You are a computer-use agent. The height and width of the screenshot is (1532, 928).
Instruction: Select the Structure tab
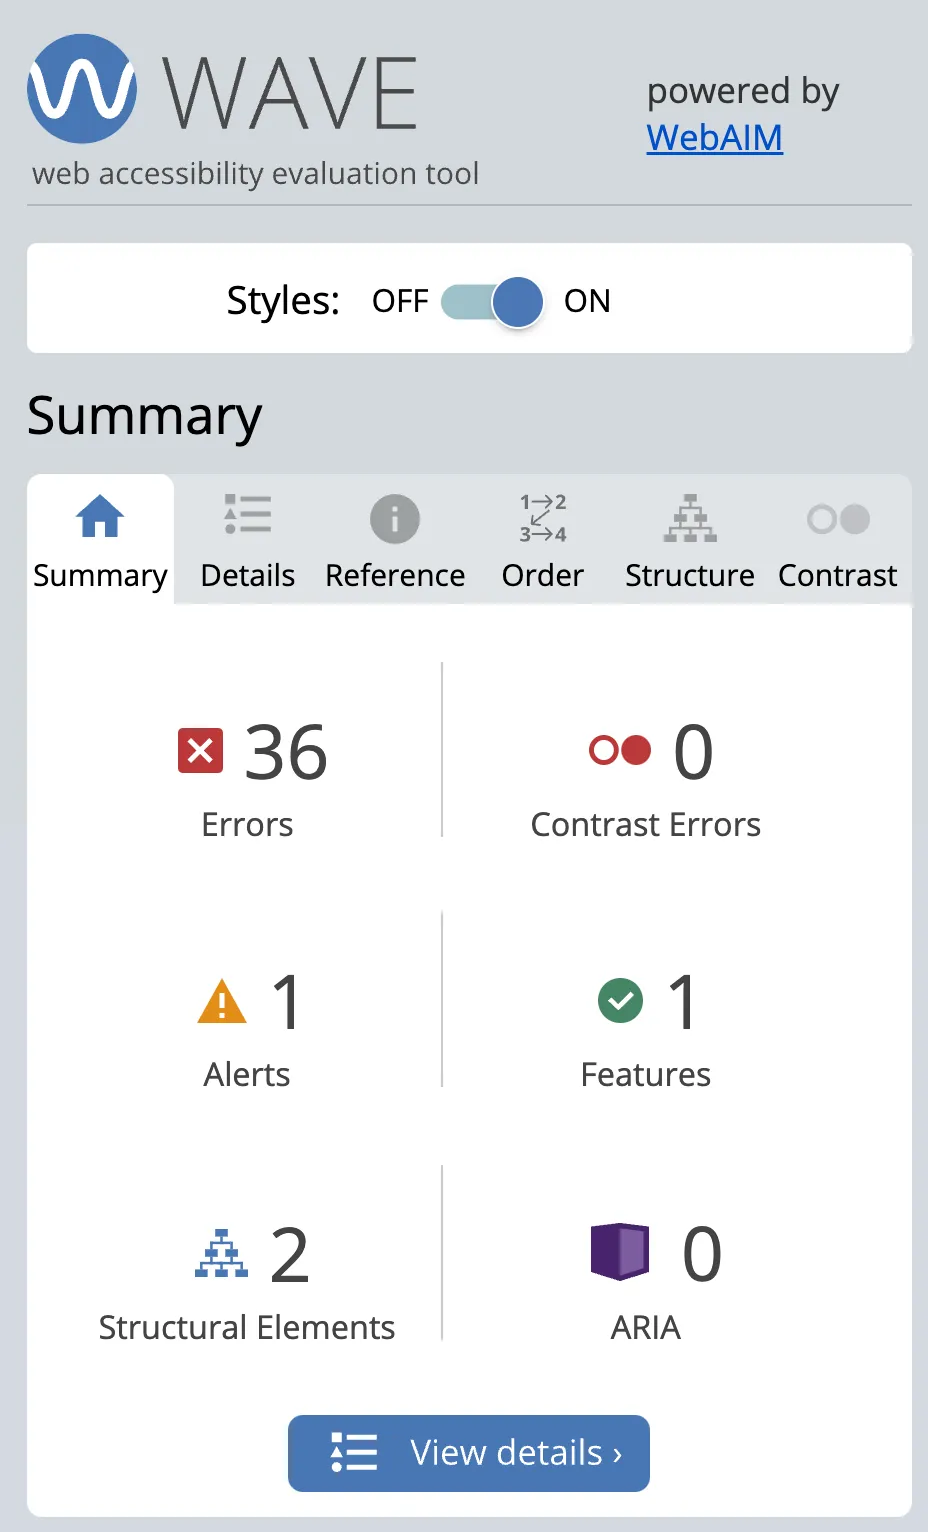[689, 540]
